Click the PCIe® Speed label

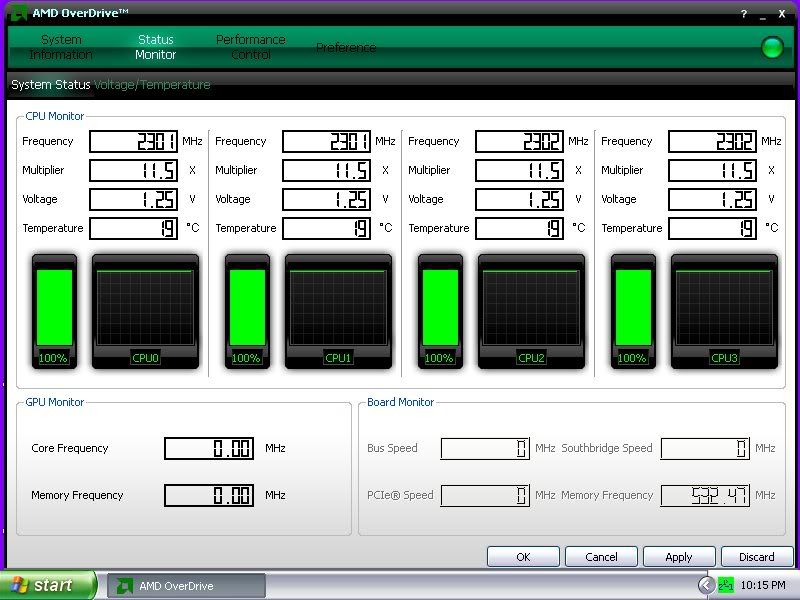(400, 495)
